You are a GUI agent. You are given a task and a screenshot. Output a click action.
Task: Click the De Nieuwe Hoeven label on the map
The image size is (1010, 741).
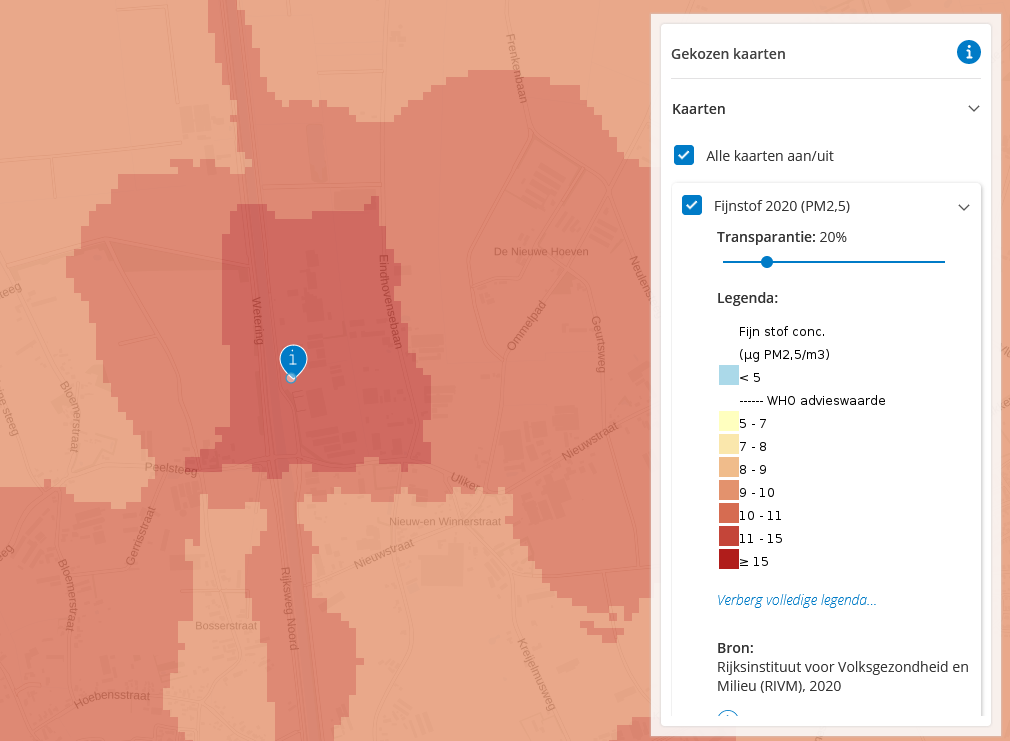coord(541,252)
